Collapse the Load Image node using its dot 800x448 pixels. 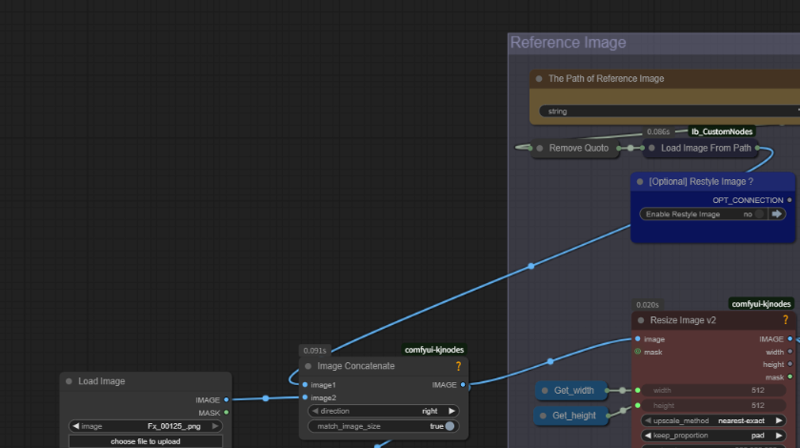point(68,381)
